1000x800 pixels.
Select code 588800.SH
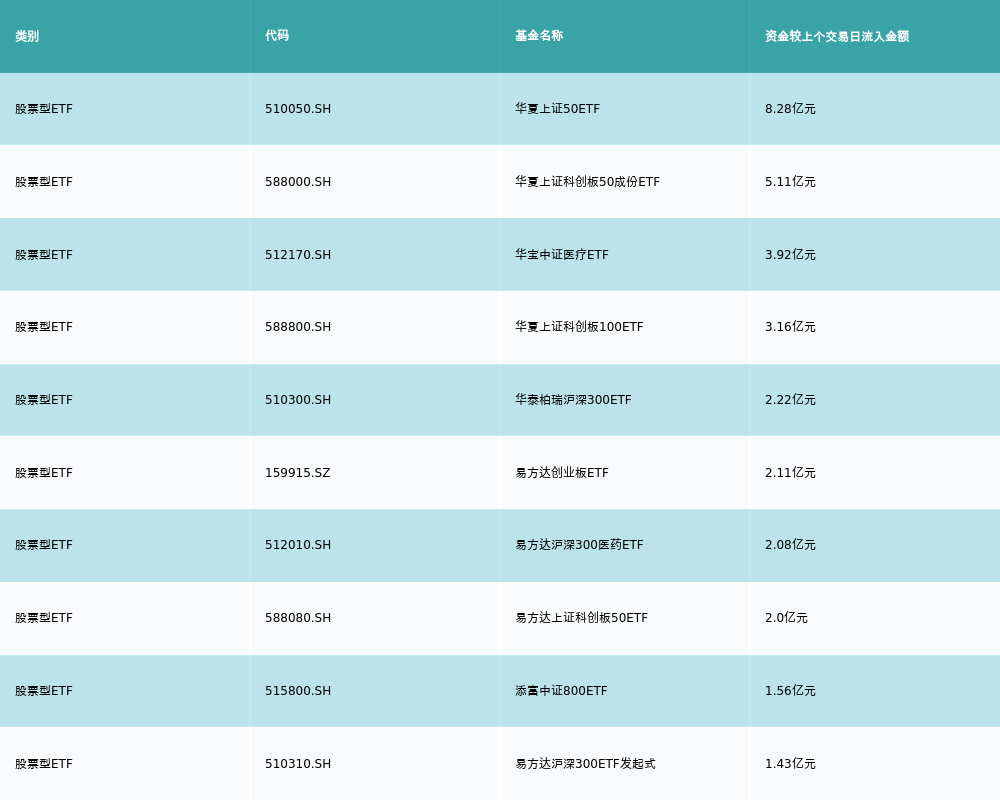pos(298,327)
